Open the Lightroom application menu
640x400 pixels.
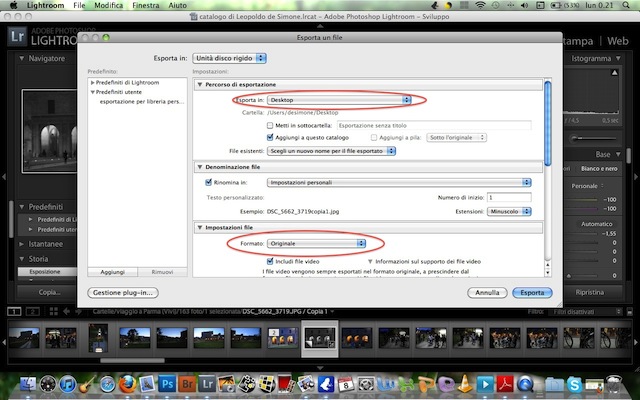tap(45, 5)
